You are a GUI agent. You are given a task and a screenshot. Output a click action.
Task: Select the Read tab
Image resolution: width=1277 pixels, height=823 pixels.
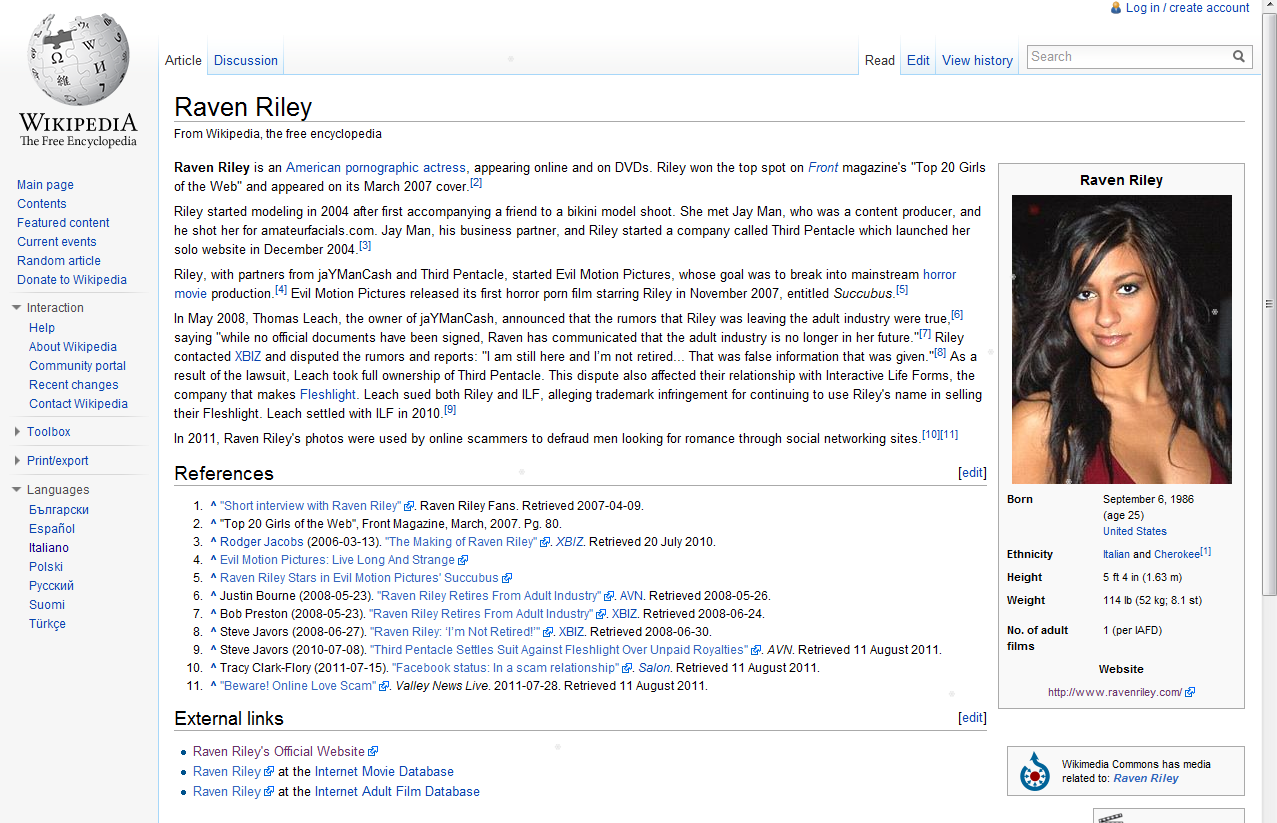coord(880,60)
